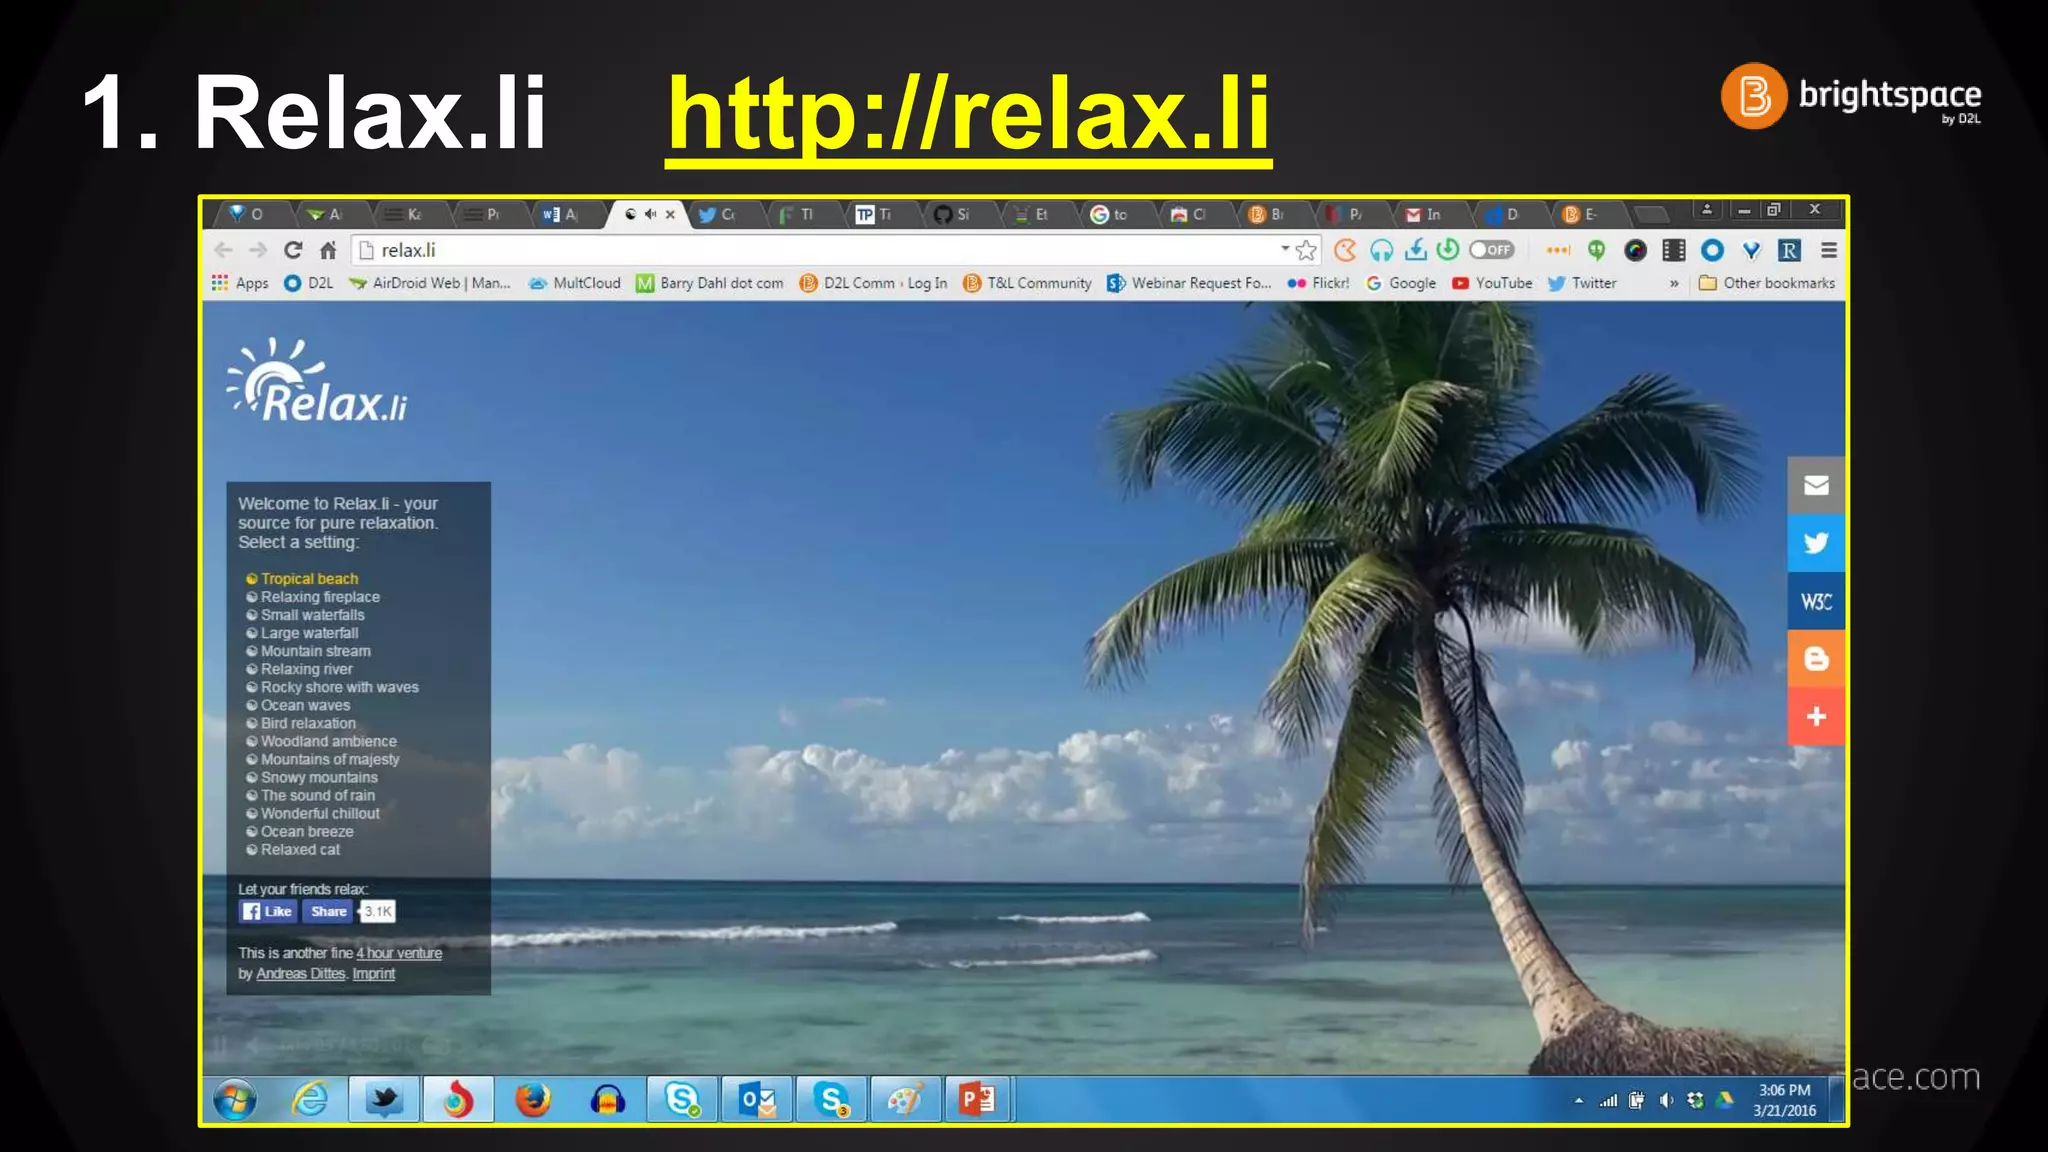Open the Imprint link

pyautogui.click(x=373, y=973)
